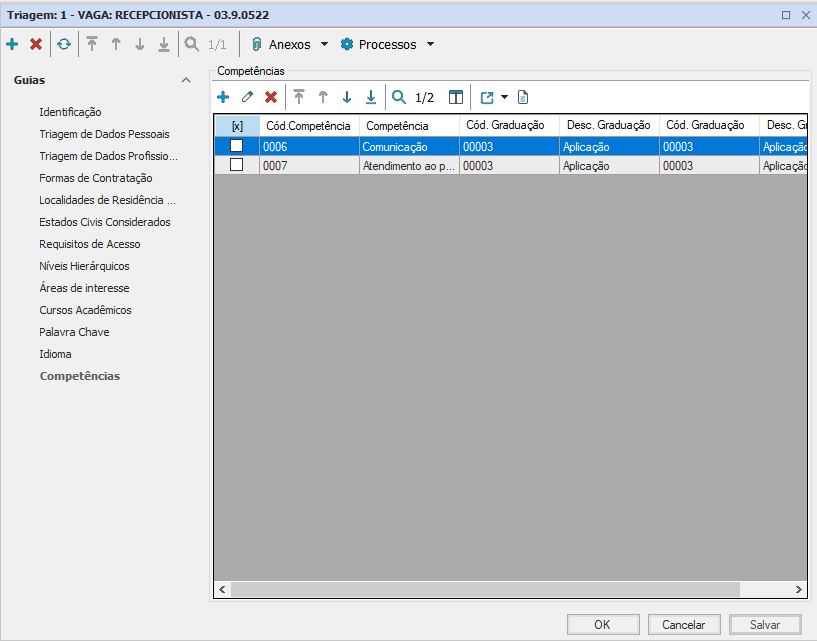Viewport: 817px width, 641px height.
Task: Add a new competência with the grid plus icon
Action: (x=223, y=97)
